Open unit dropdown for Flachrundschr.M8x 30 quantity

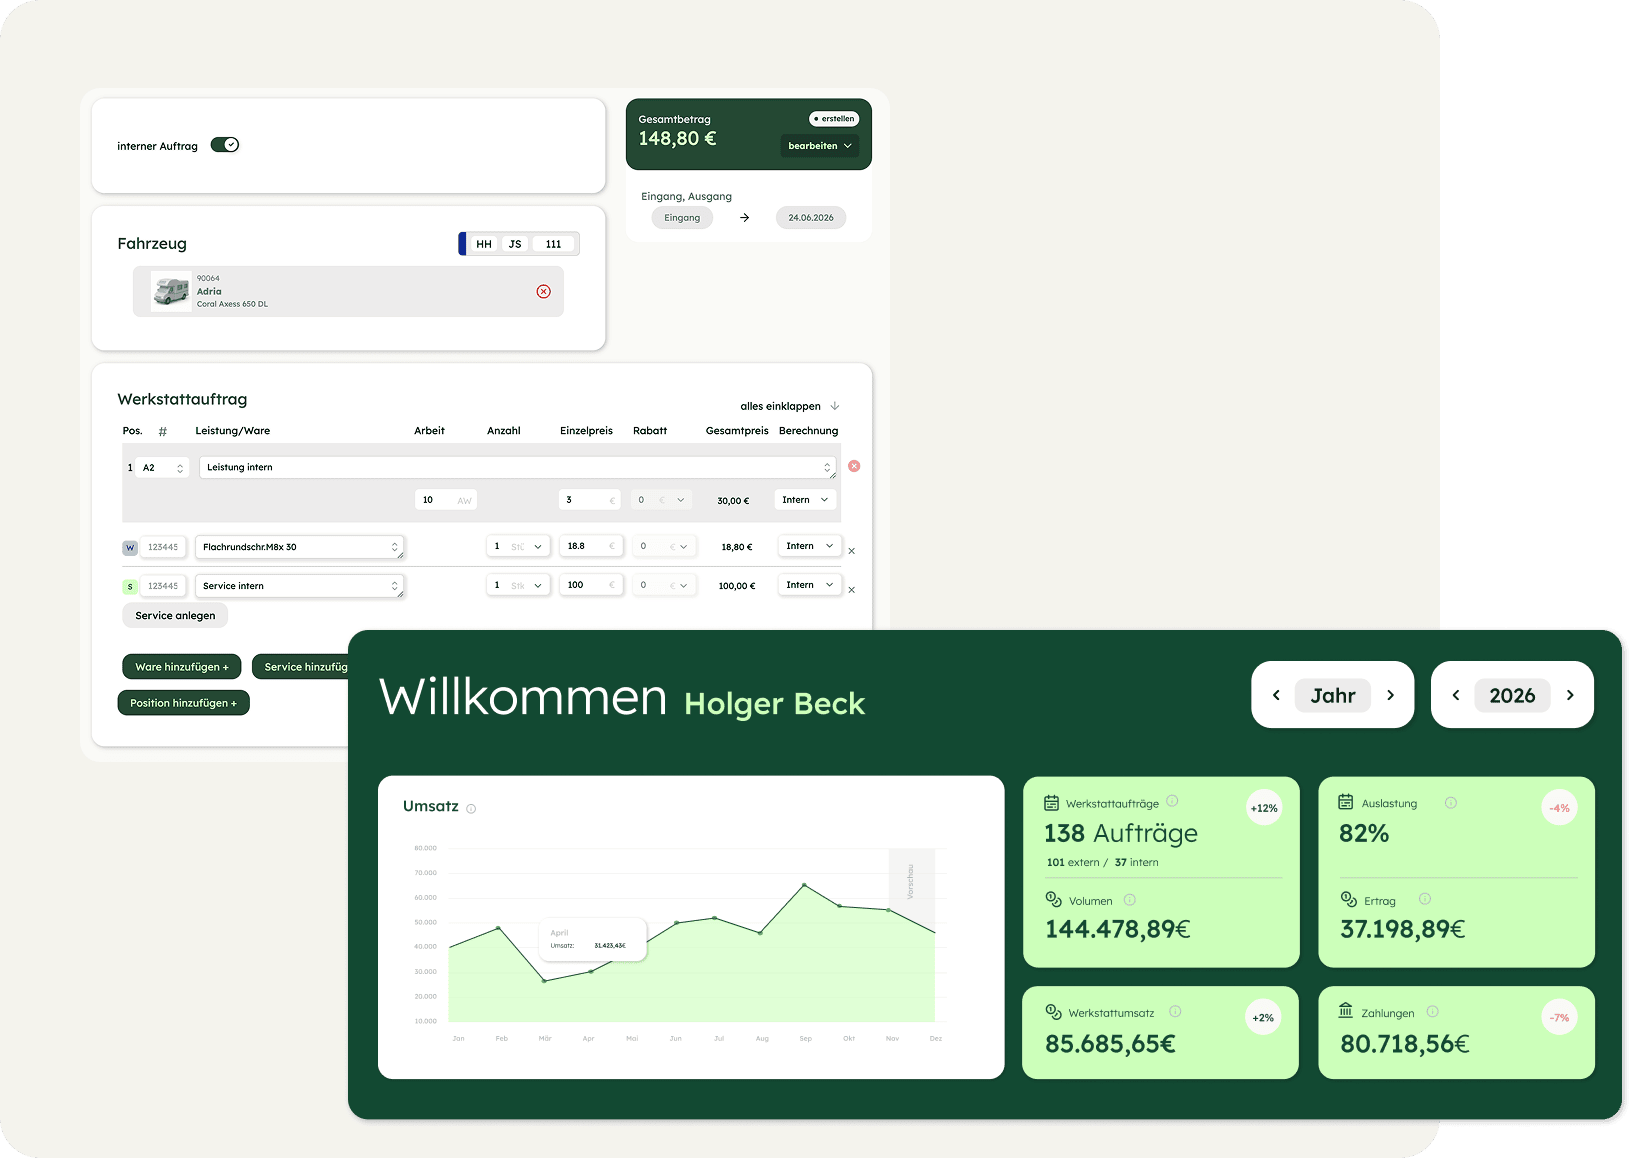coord(527,547)
